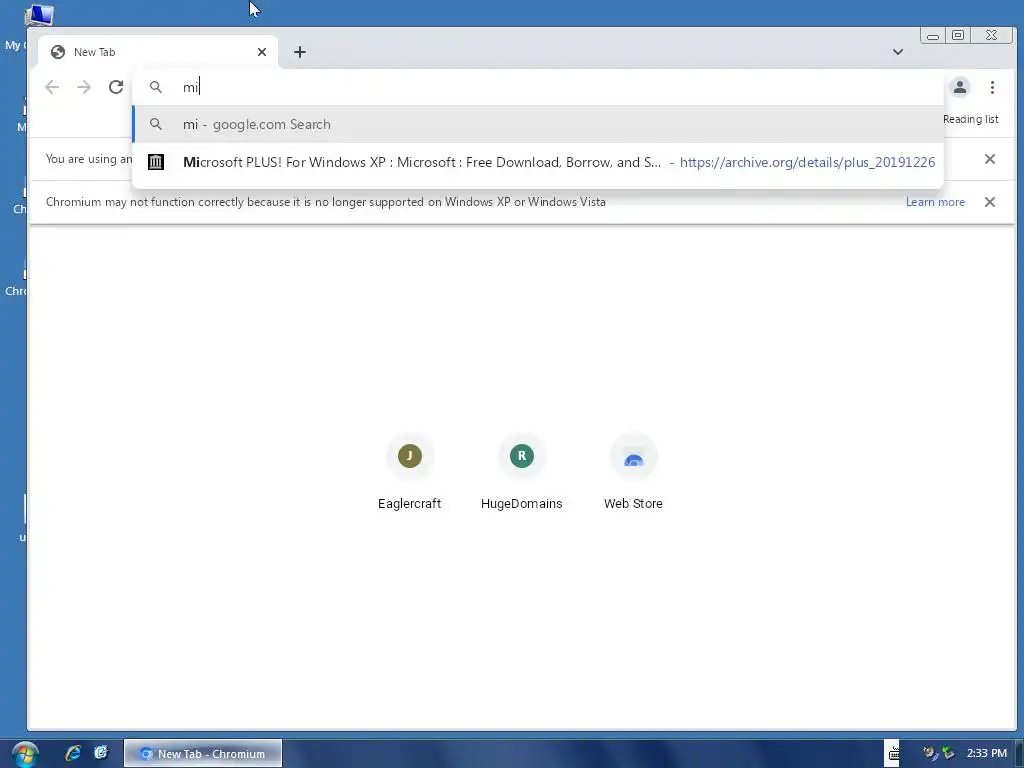Dismiss the "You are using an" infobar
1024x768 pixels.
[989, 159]
